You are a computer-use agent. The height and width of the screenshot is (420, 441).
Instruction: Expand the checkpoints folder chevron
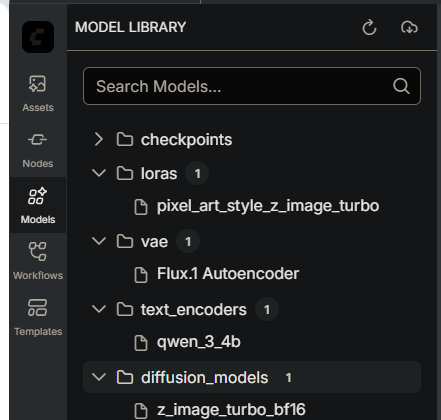click(99, 139)
